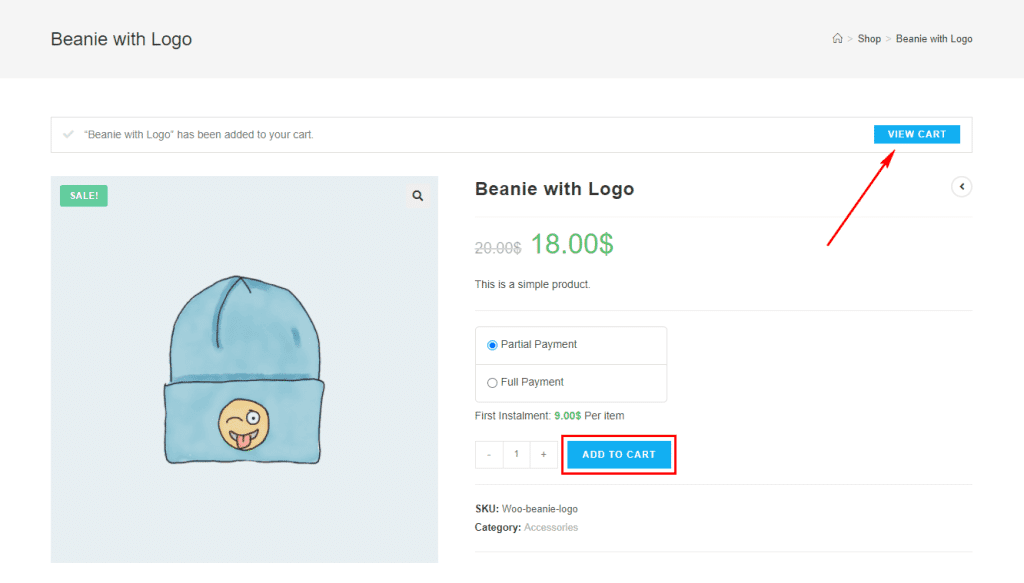Click the quantity input field
The image size is (1024, 583).
(x=516, y=455)
